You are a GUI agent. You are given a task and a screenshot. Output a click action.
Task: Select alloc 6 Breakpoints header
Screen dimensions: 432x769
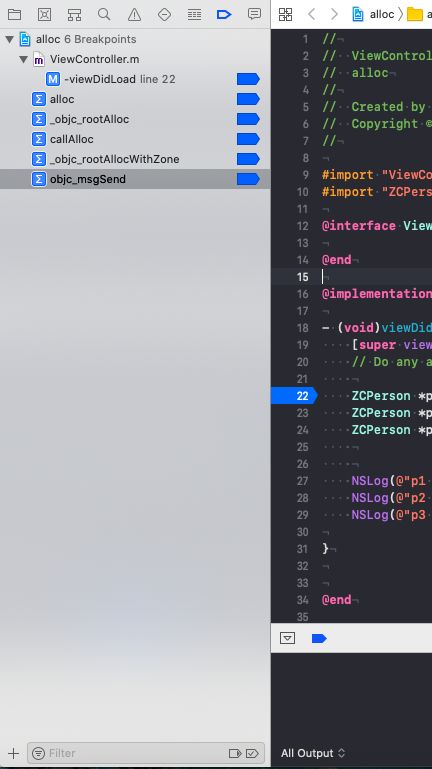click(135, 39)
